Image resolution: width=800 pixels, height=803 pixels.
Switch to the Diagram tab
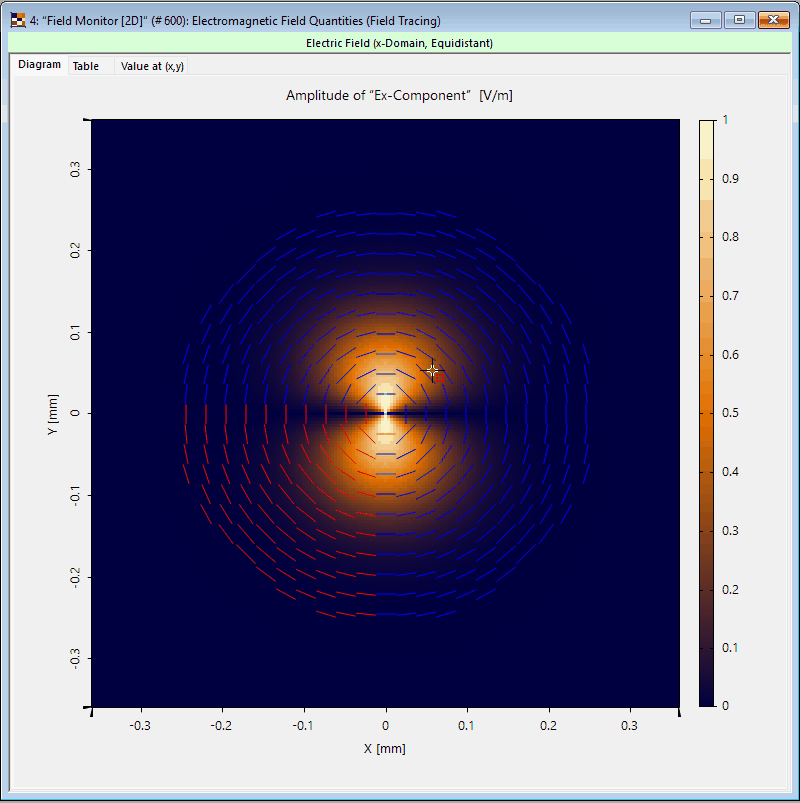[x=39, y=65]
